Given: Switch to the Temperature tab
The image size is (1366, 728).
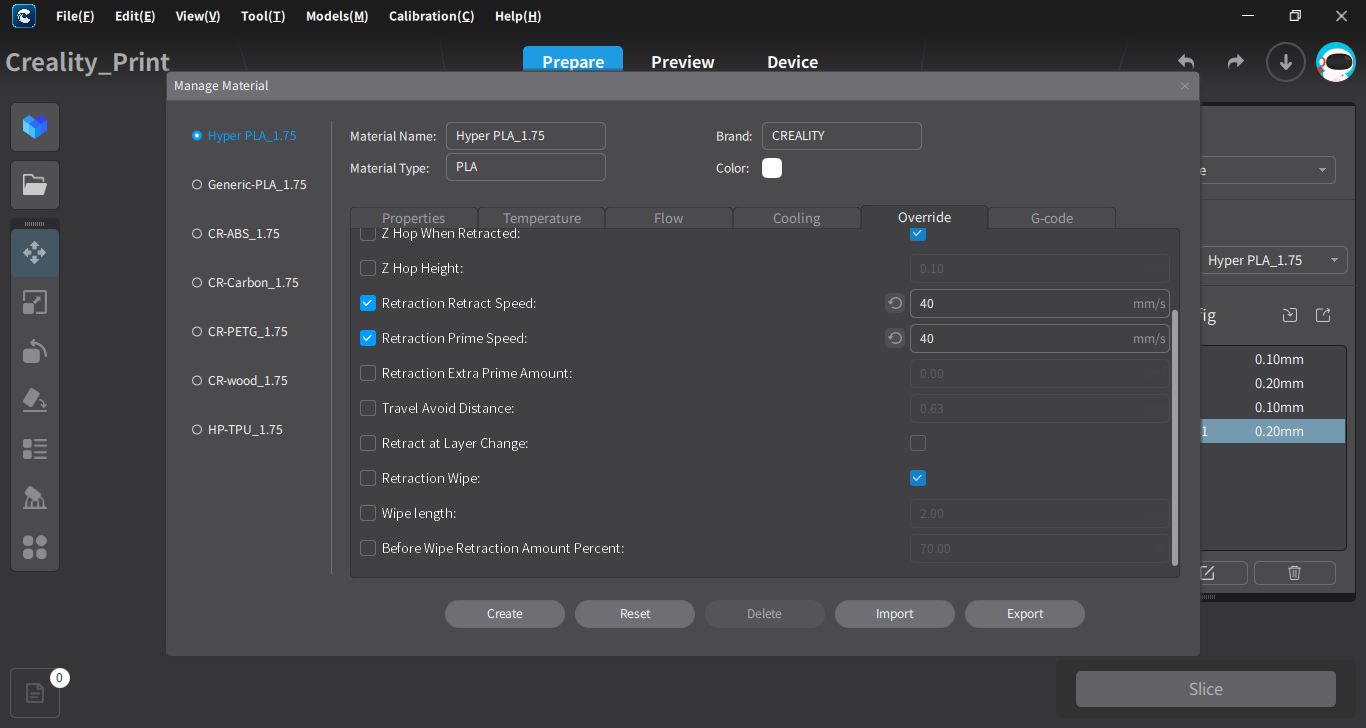Looking at the screenshot, I should point(541,218).
